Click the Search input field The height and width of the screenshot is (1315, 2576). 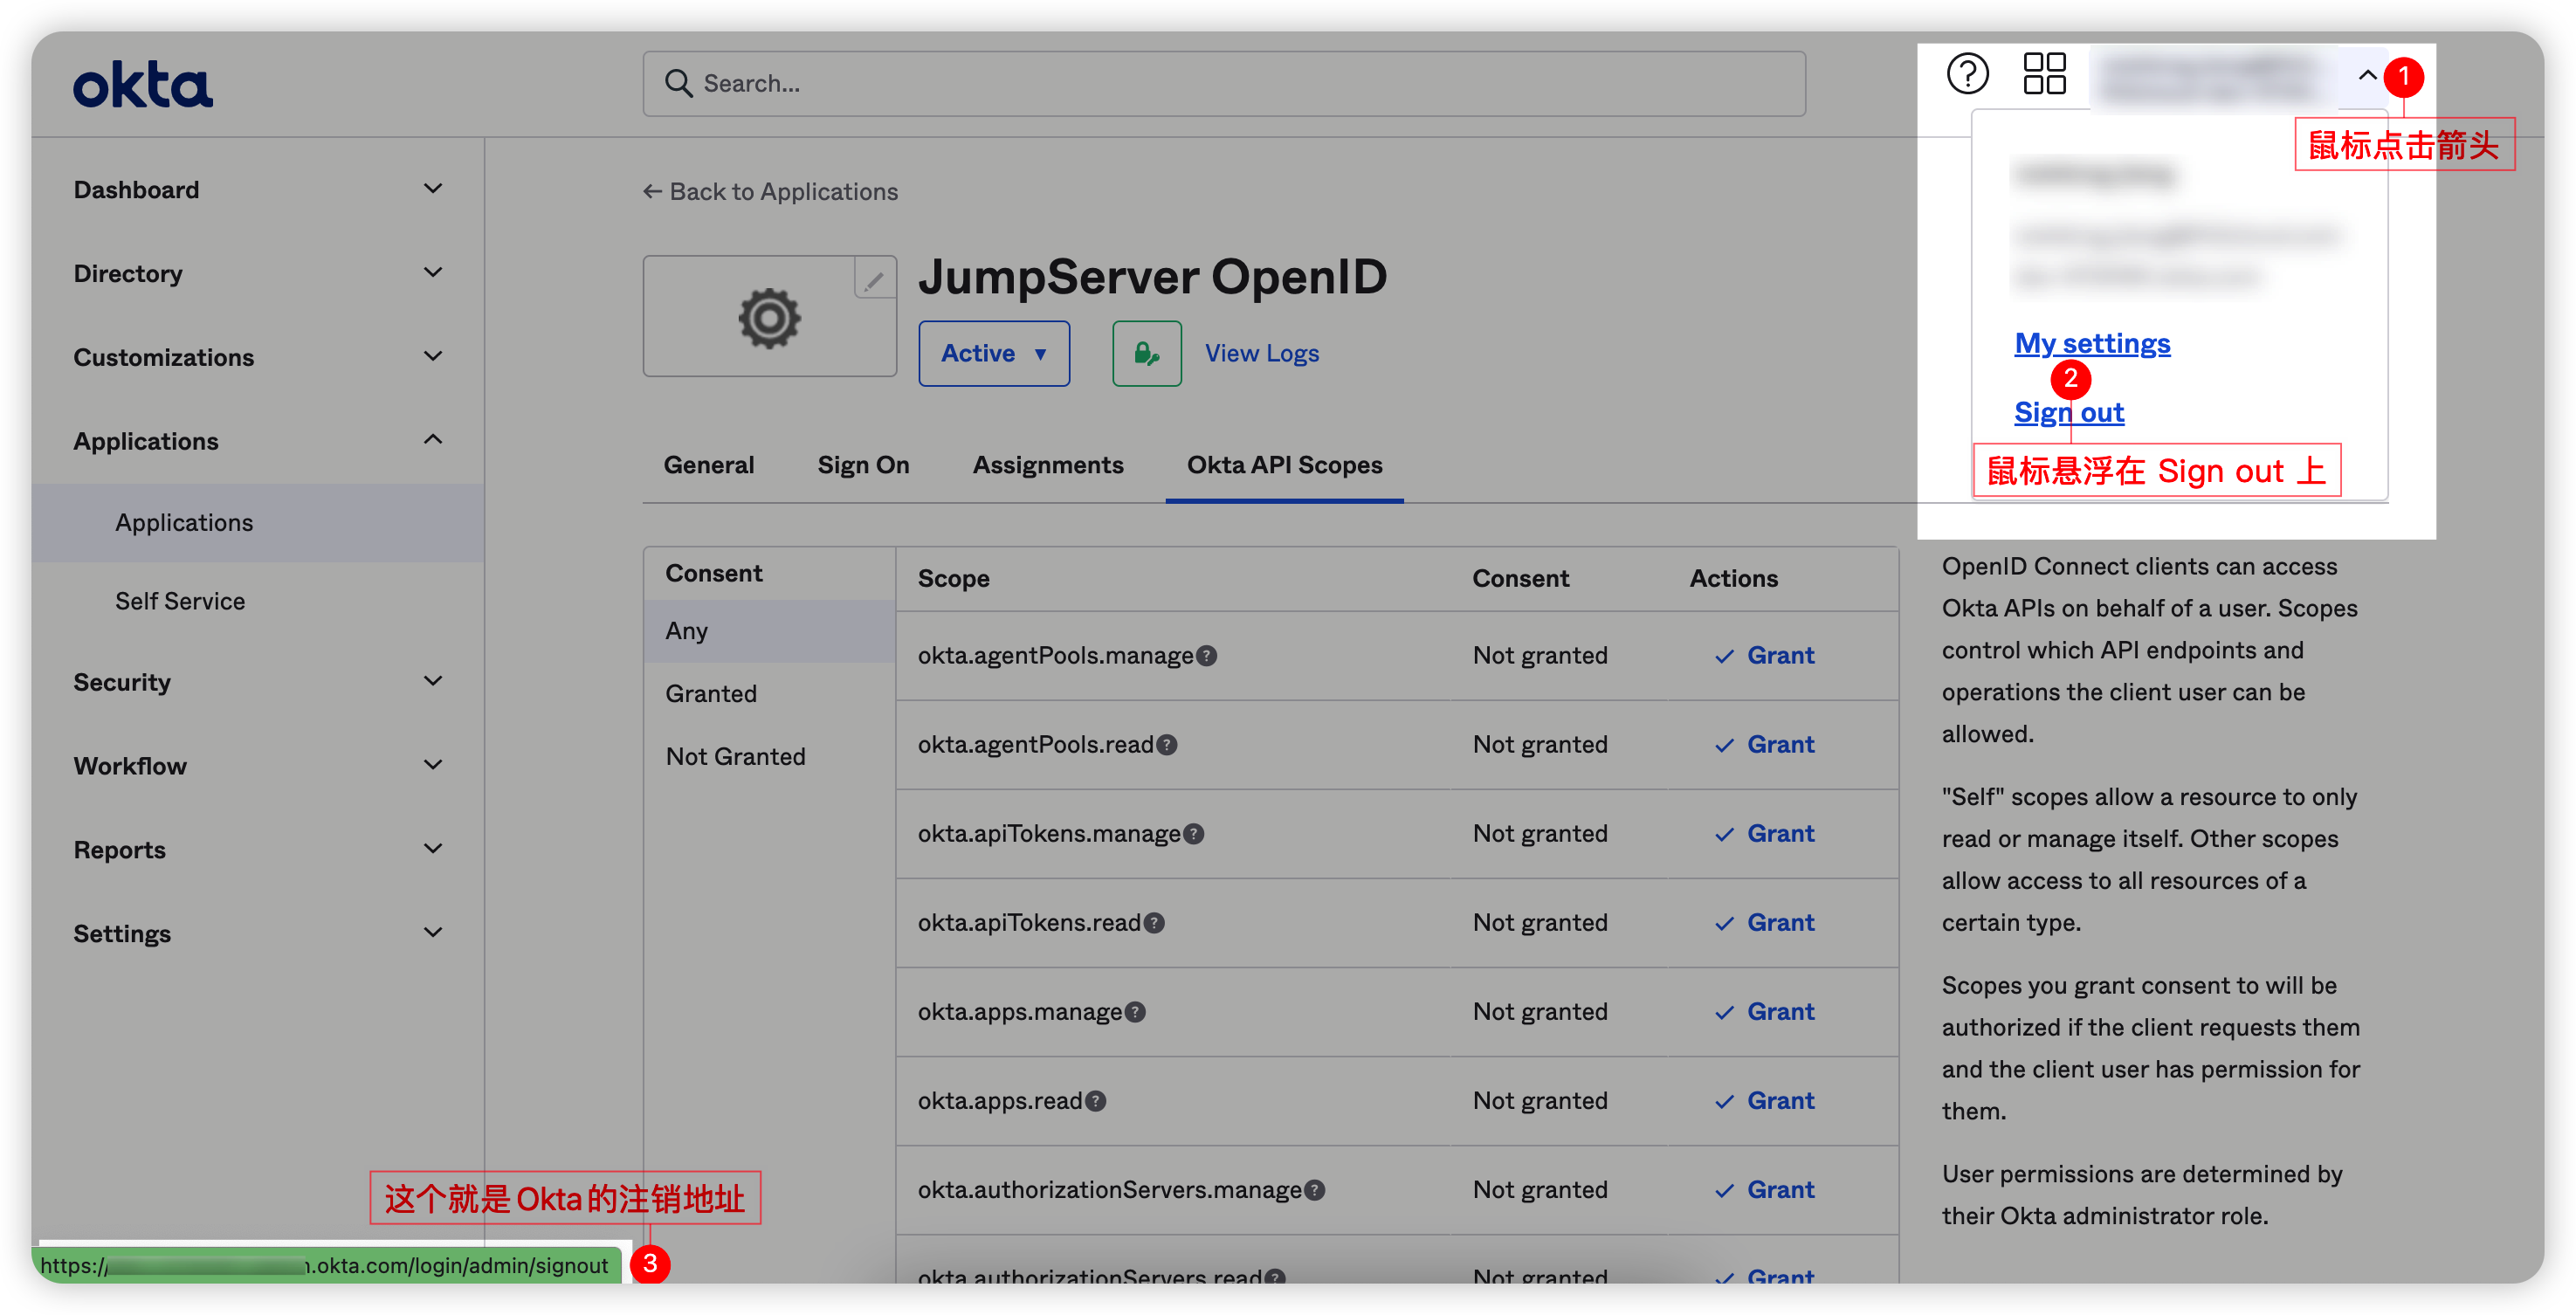(1223, 84)
